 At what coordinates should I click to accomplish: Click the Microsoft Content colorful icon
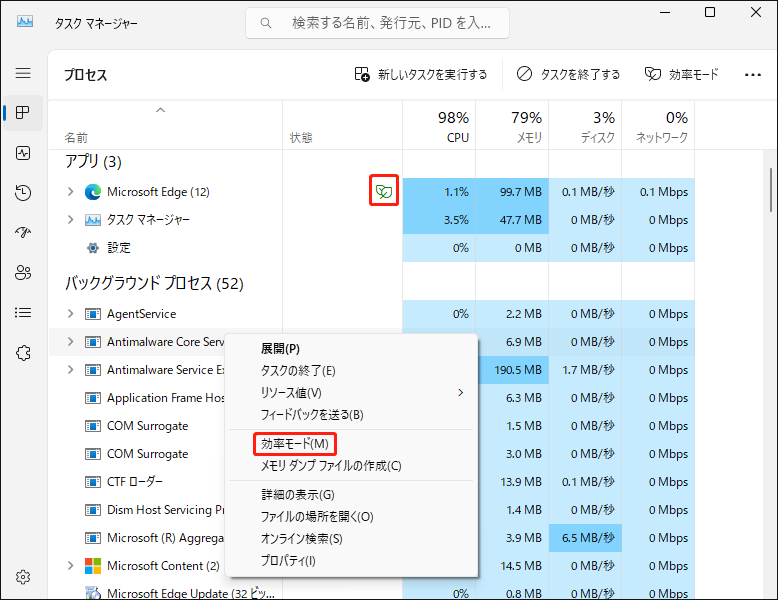point(93,566)
